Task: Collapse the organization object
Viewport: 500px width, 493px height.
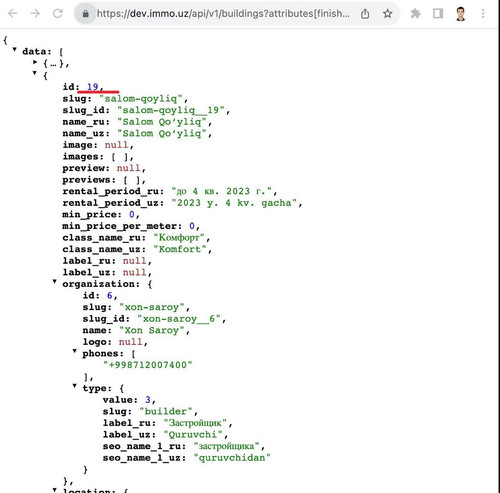Action: 55,282
